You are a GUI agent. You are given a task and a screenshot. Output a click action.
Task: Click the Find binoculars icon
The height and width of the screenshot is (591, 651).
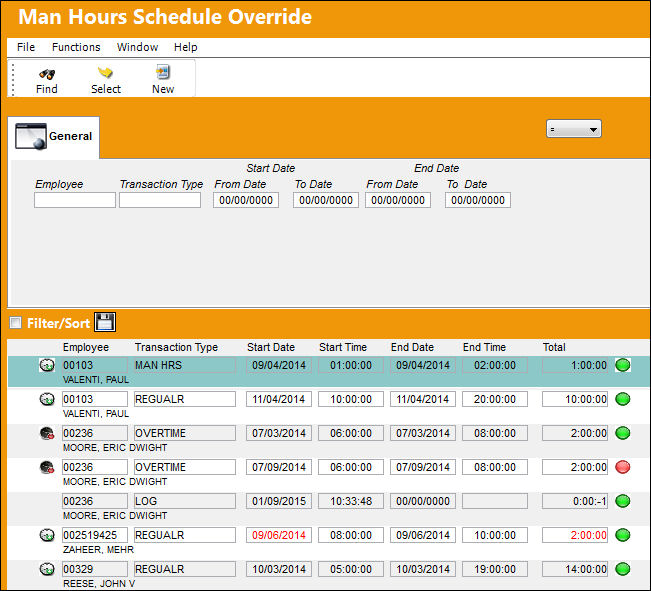click(47, 74)
